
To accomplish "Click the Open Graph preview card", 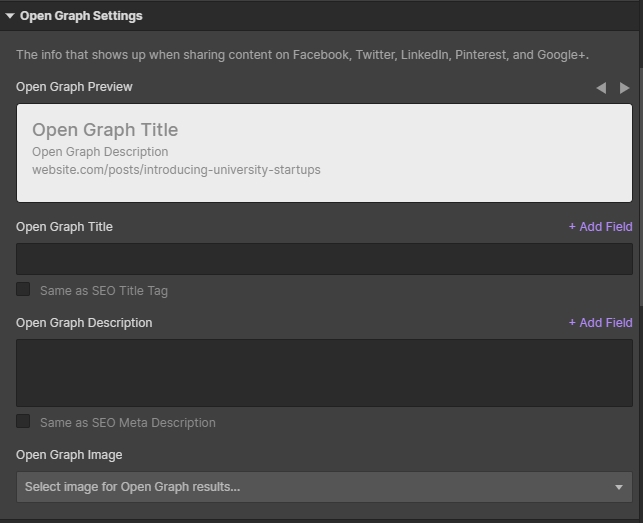I will tap(324, 153).
